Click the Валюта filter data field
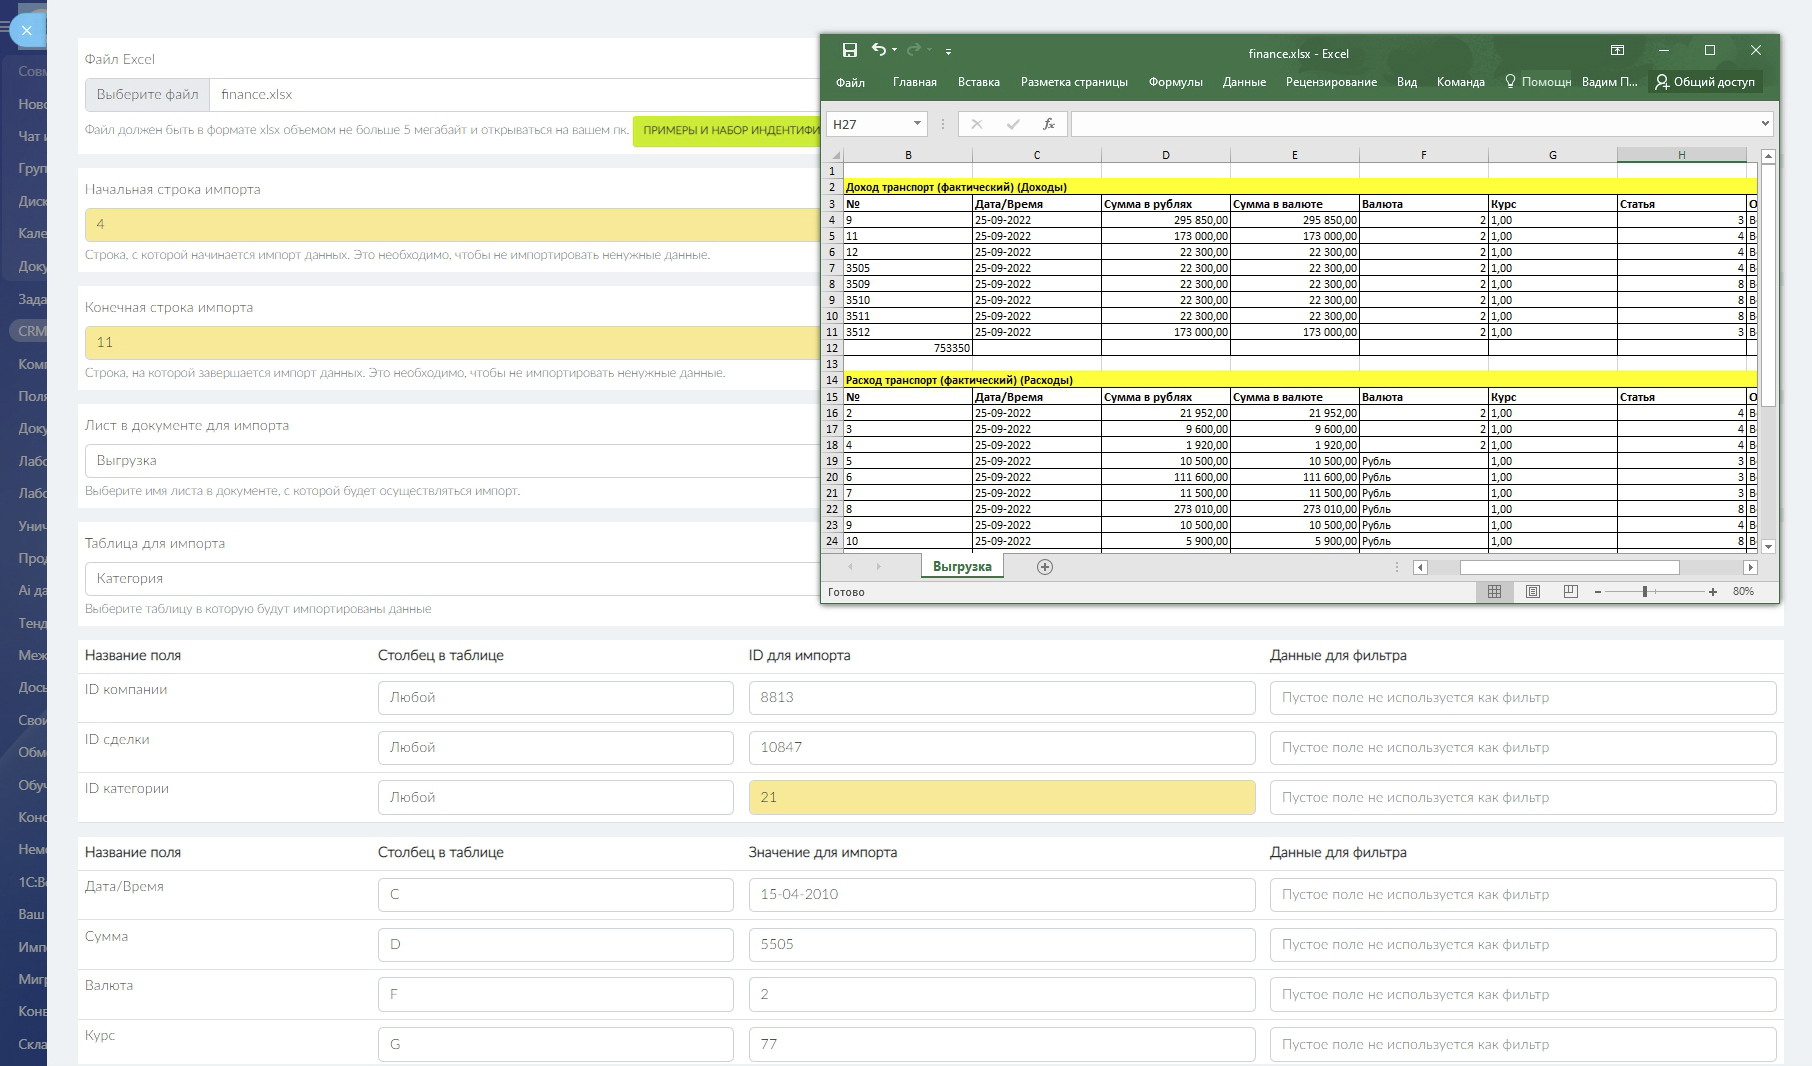The width and height of the screenshot is (1812, 1066). [1523, 995]
